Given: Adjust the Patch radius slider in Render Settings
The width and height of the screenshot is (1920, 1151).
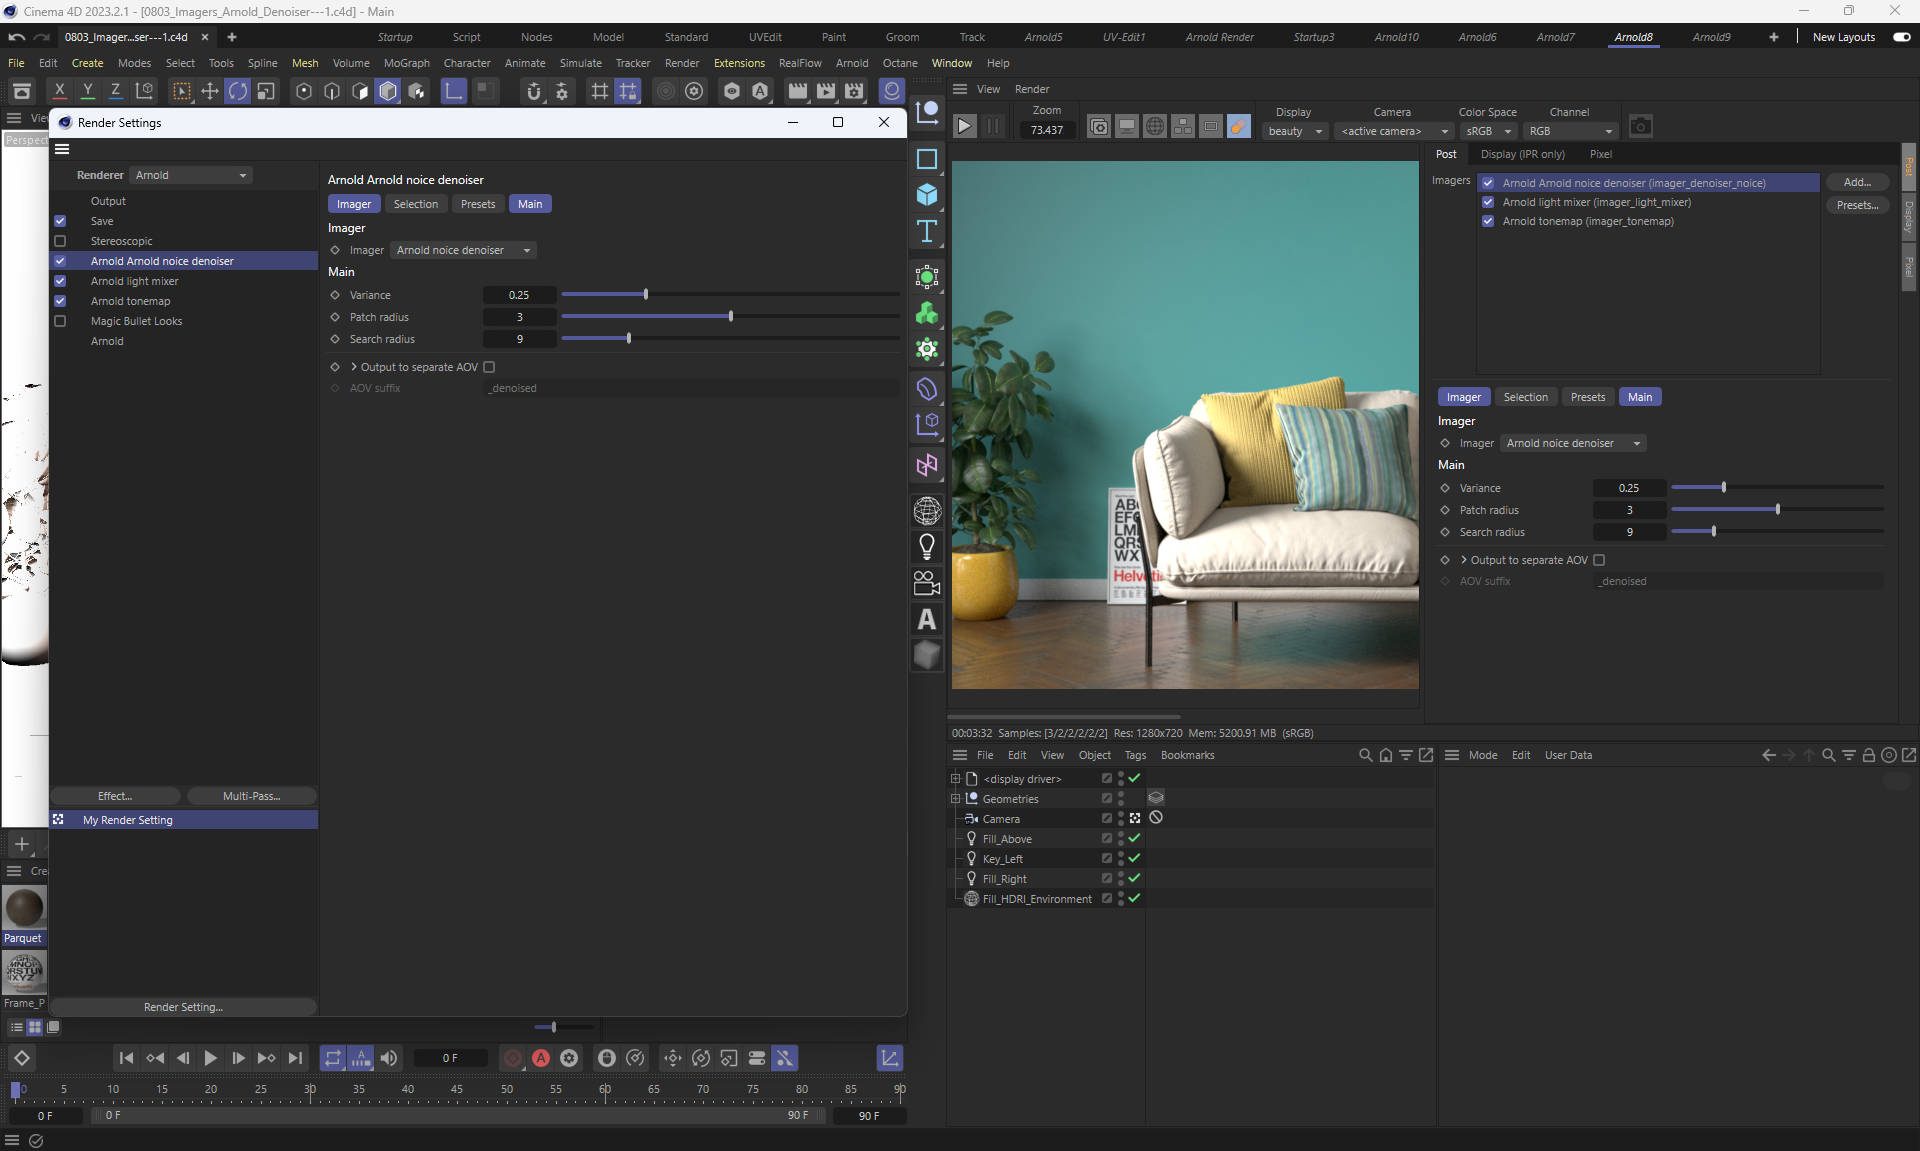Looking at the screenshot, I should (x=731, y=317).
